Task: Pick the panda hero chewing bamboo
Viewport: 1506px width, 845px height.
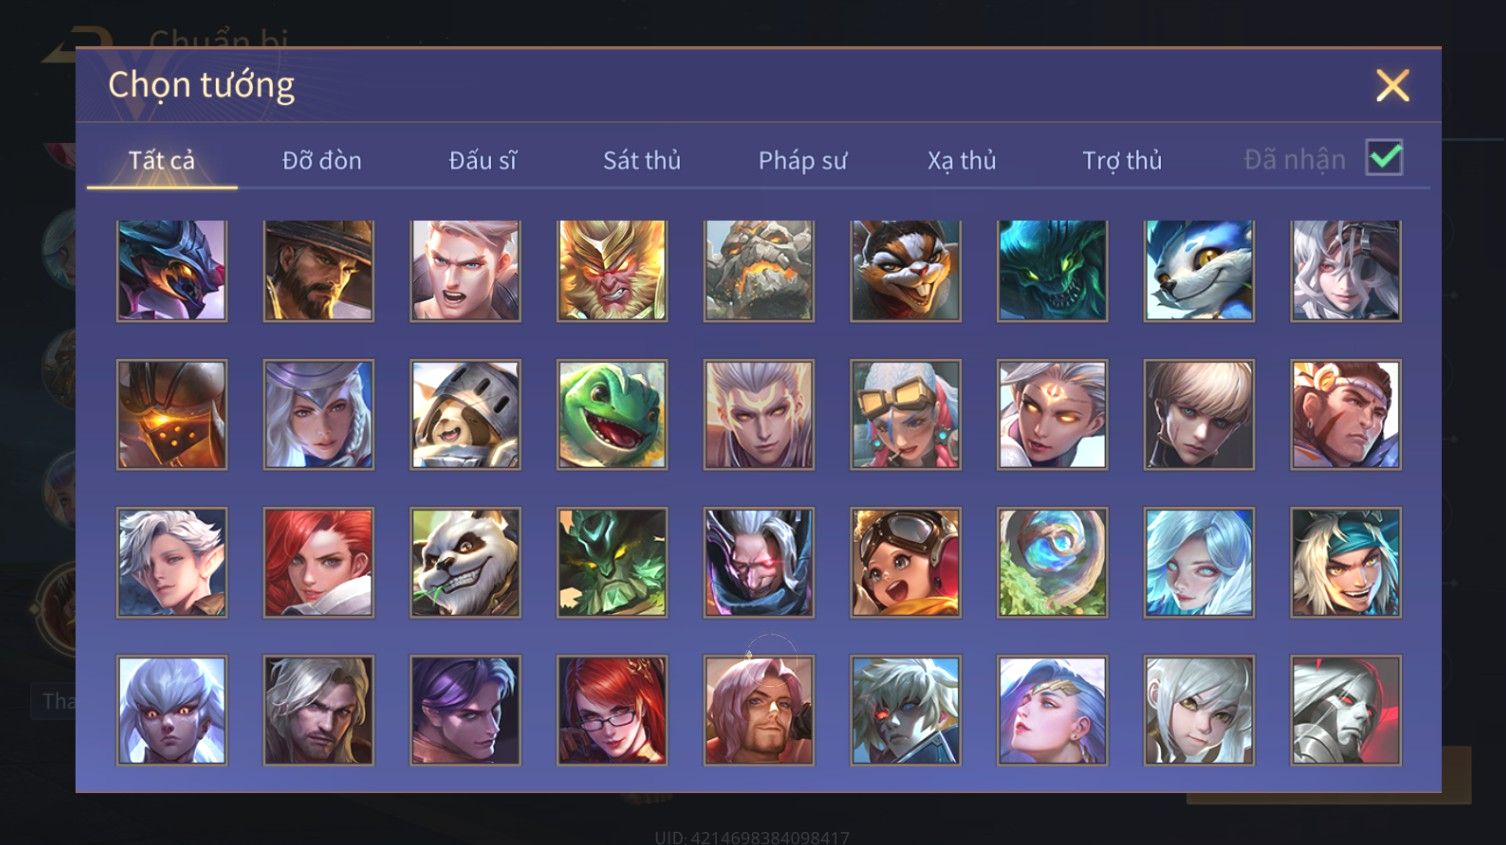Action: point(465,562)
